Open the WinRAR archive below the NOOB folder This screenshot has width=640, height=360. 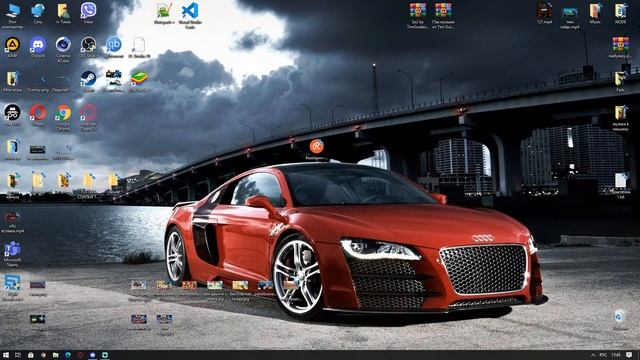(620, 45)
